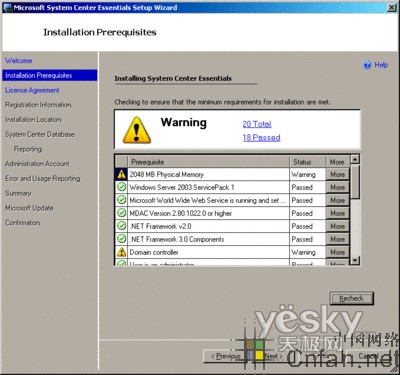The image size is (400, 375).
Task: Click passed checkmark beside .NET Framework v2.0
Action: coord(121,226)
